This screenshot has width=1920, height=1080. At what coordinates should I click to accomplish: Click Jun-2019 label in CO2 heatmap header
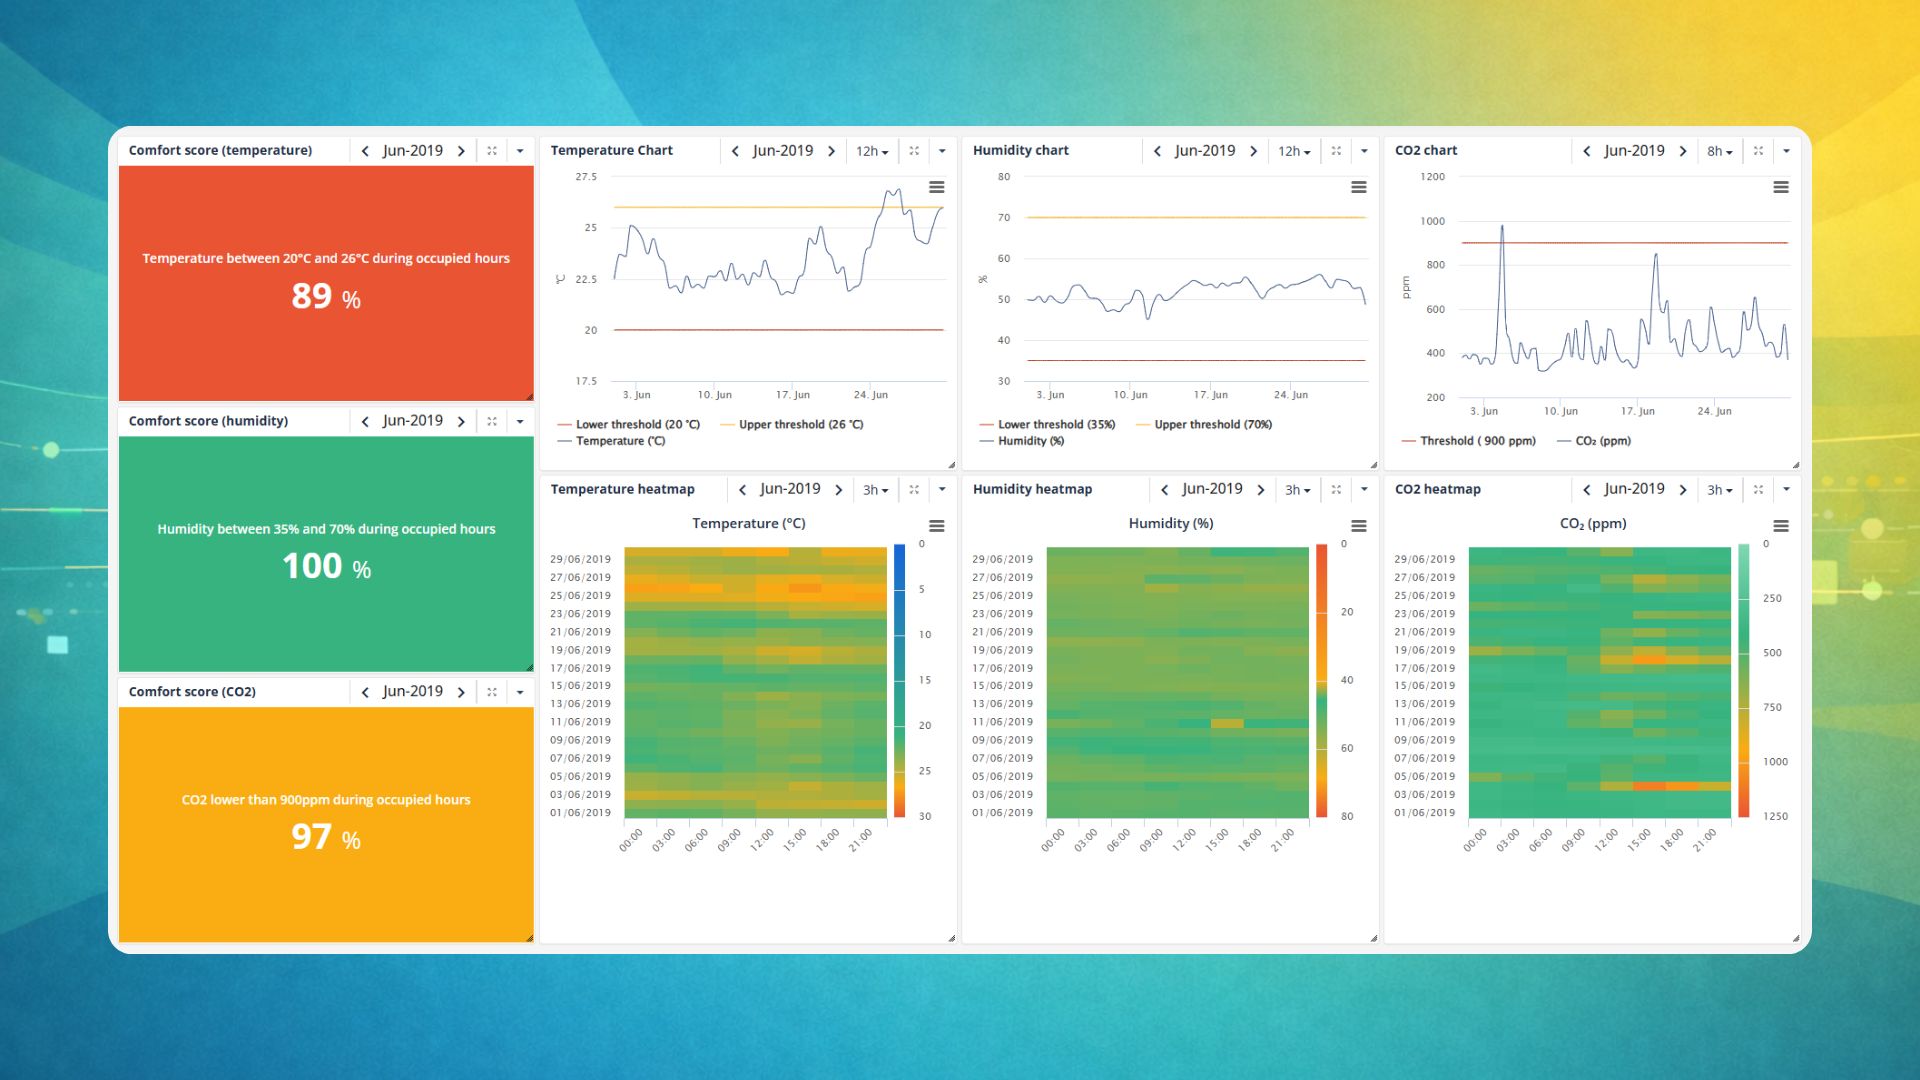1635,490
